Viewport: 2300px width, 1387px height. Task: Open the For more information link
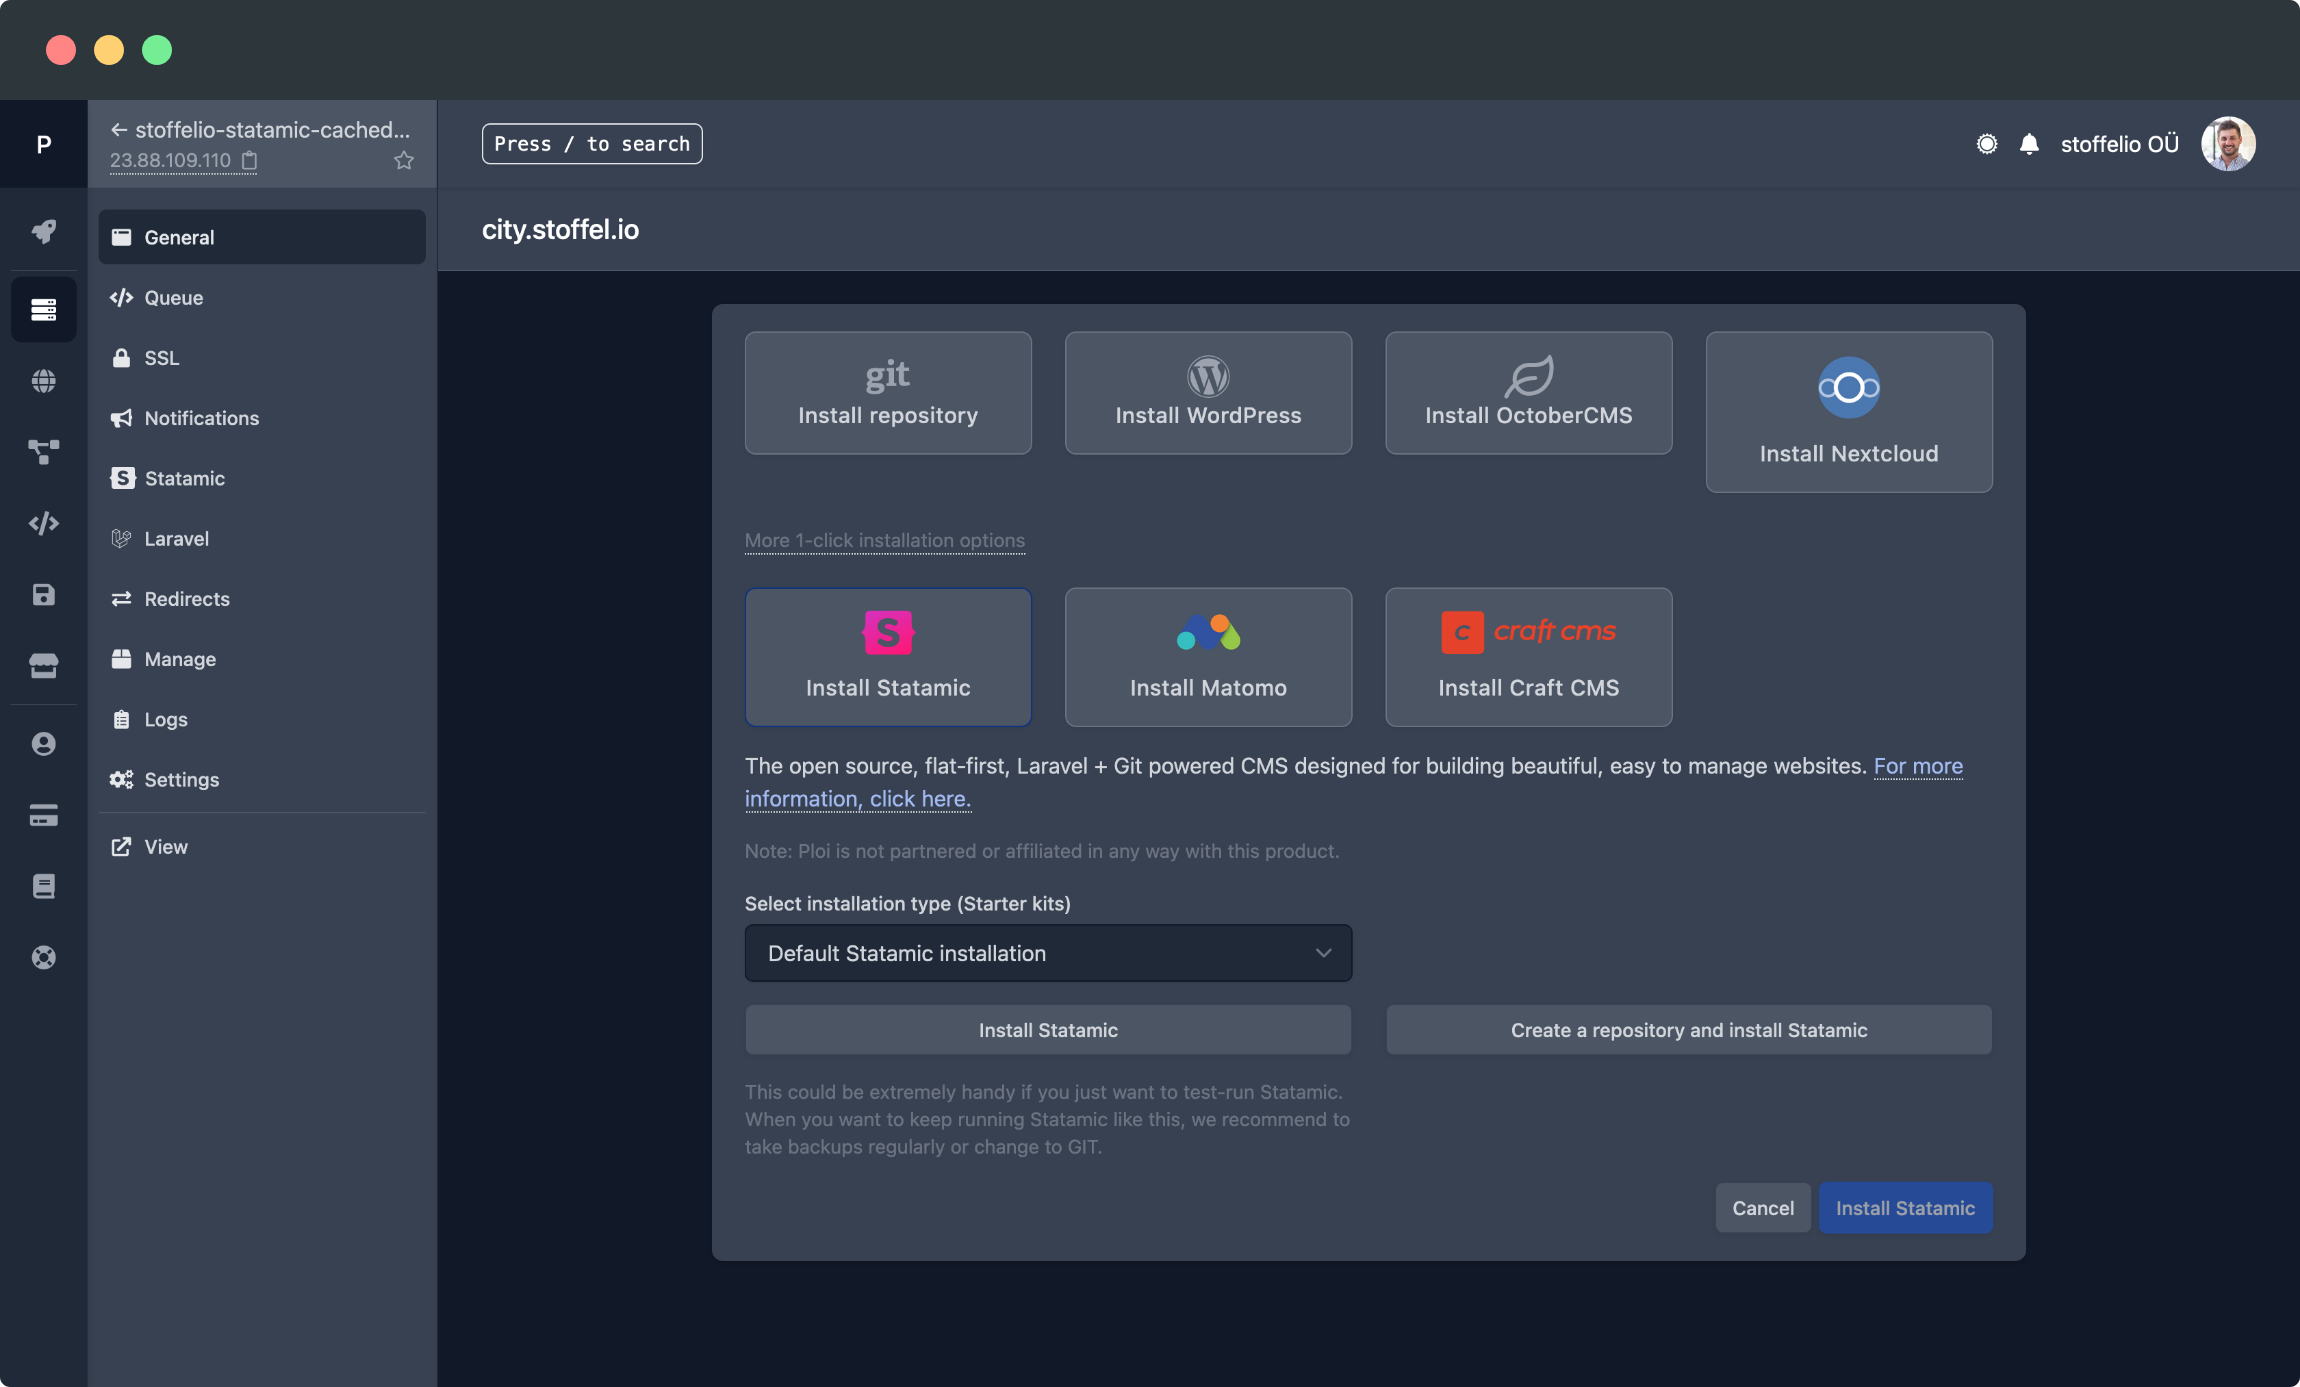[1917, 766]
